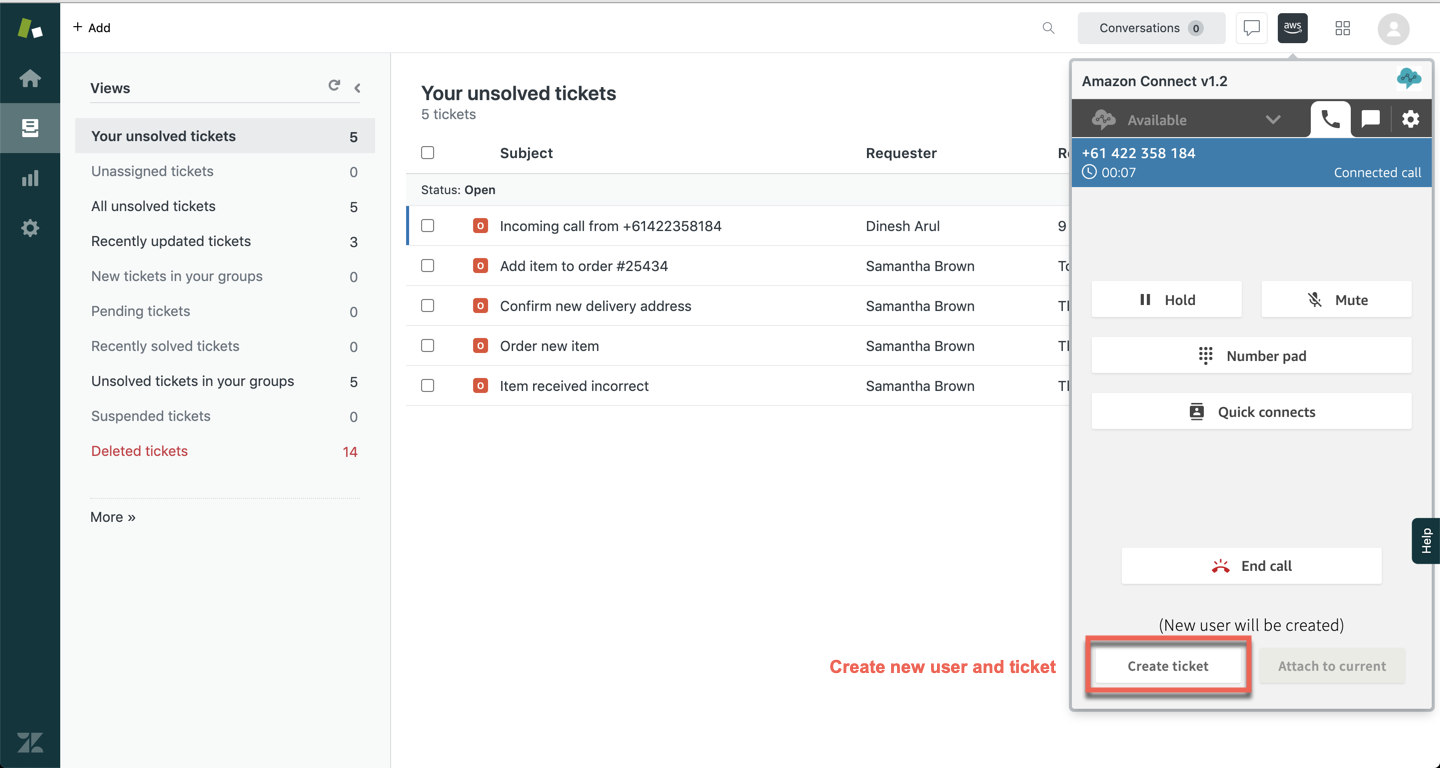Open the Home icon in sidebar
Viewport: 1440px width, 768px height.
30,78
